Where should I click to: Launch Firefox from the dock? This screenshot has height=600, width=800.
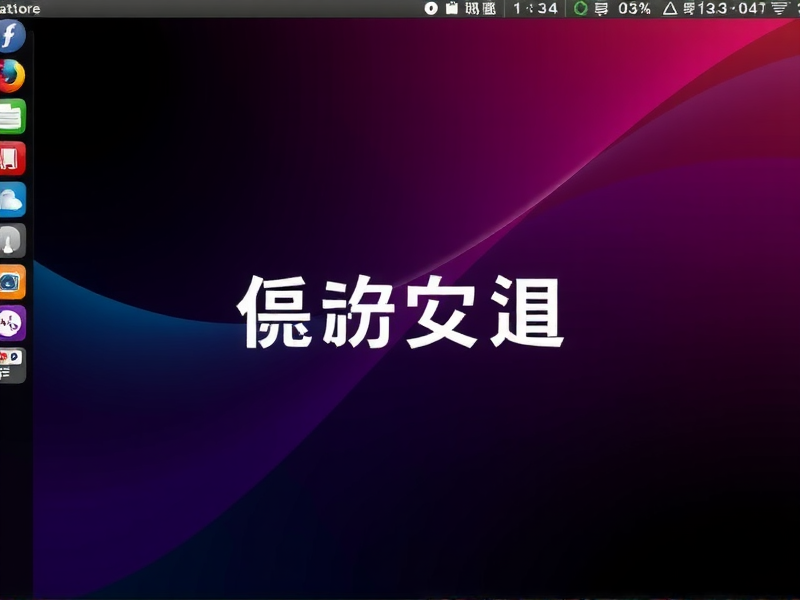pos(10,76)
